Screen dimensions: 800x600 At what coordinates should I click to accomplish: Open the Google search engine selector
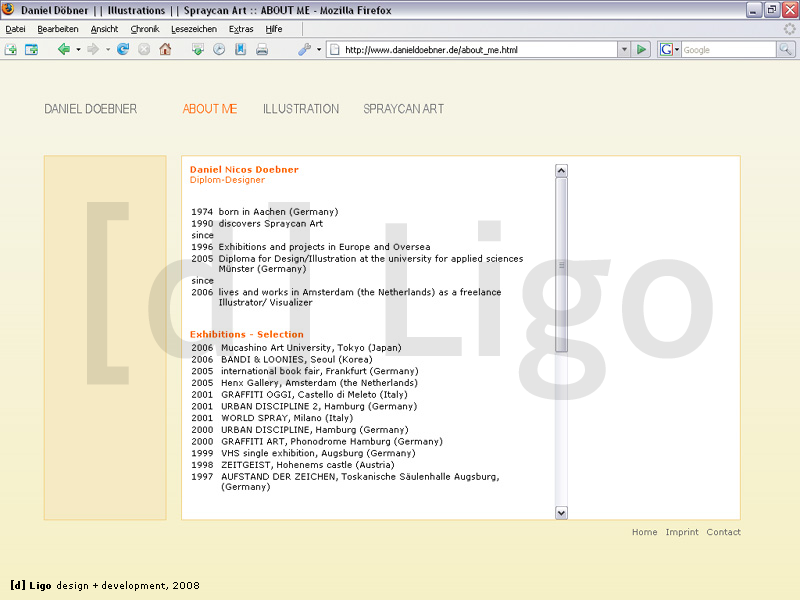click(669, 49)
